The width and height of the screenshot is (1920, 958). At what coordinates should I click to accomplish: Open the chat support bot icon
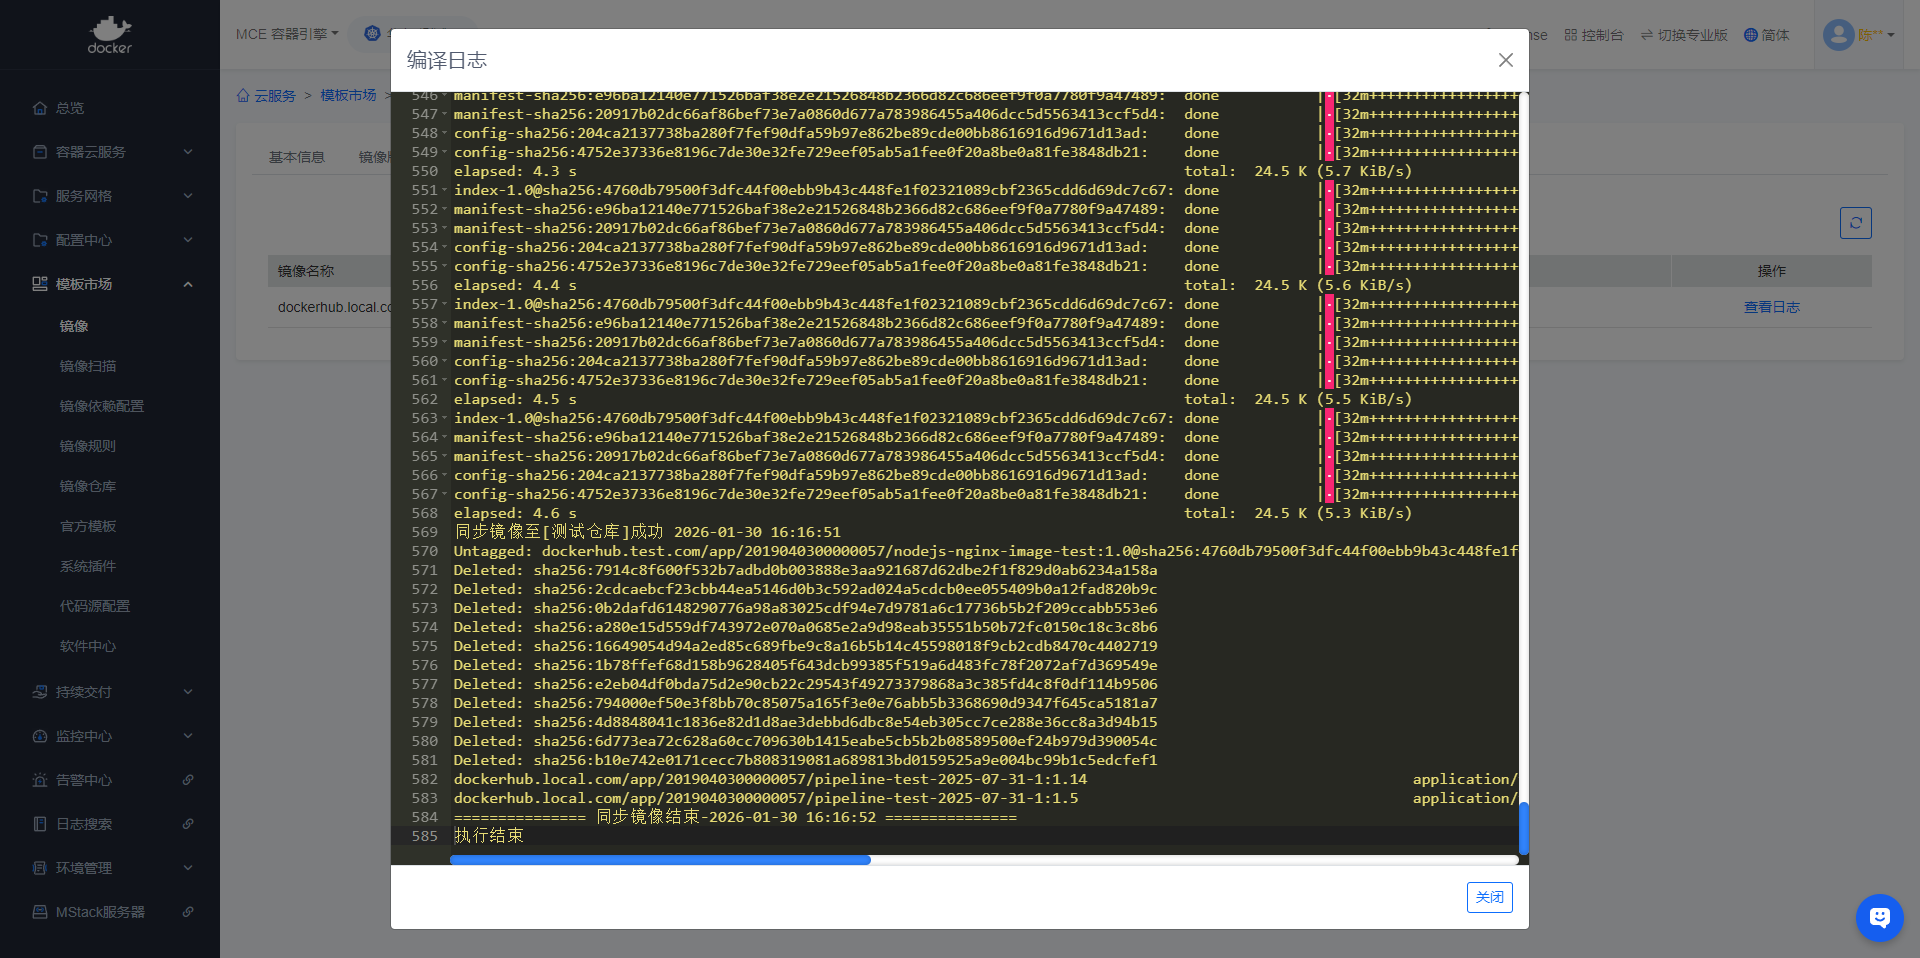1879,917
